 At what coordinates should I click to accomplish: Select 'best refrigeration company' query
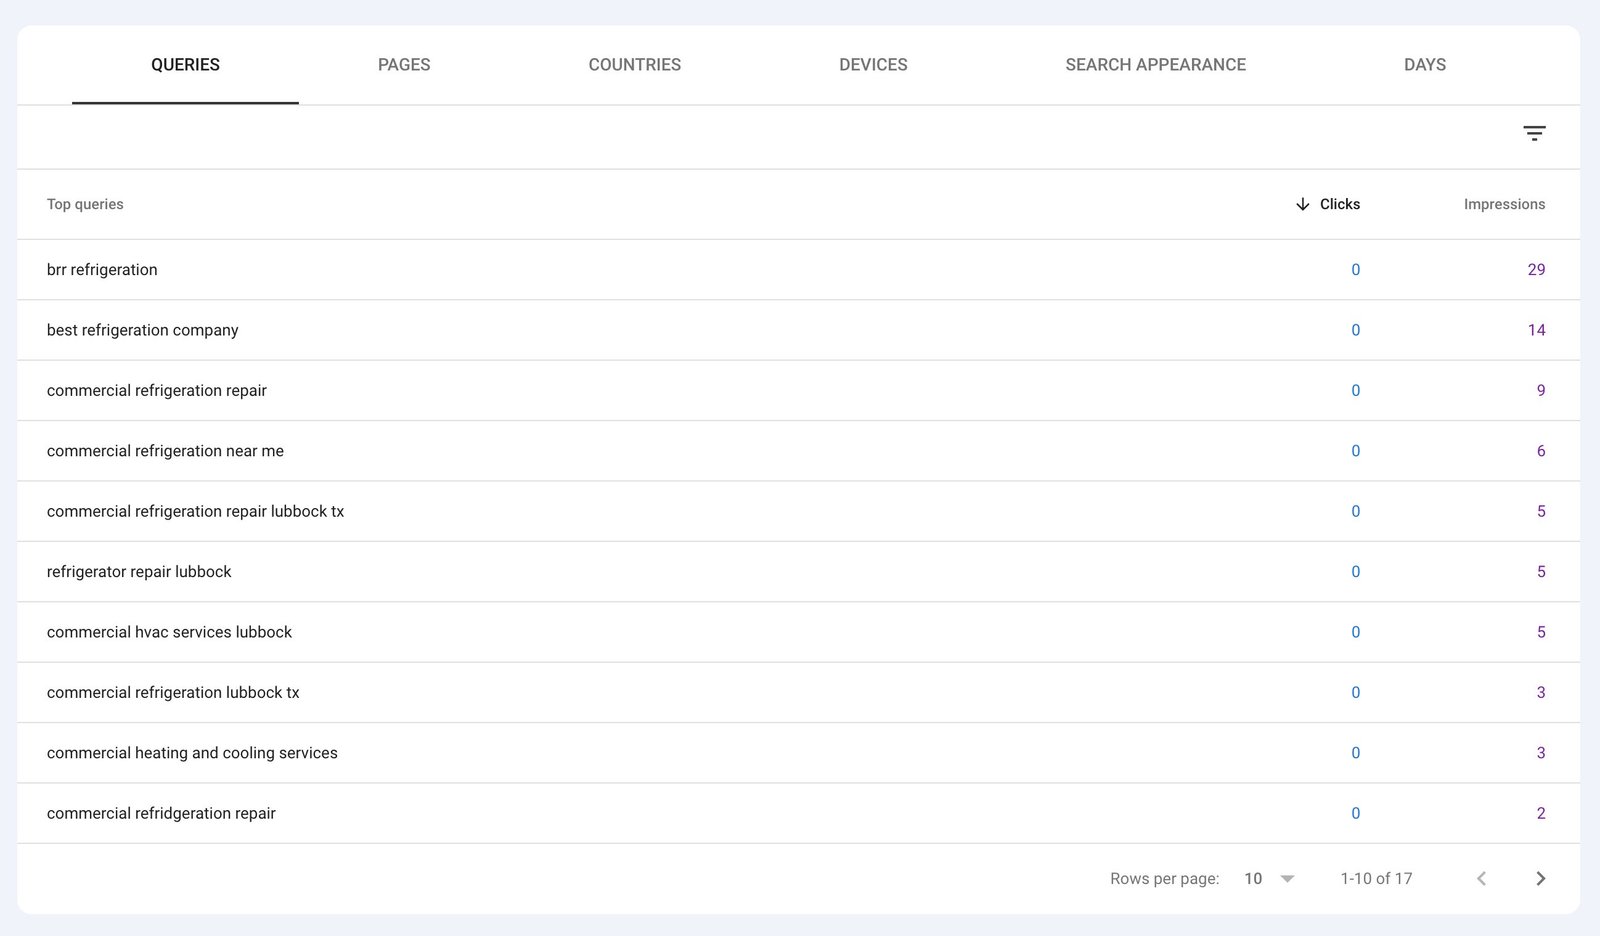tap(142, 330)
